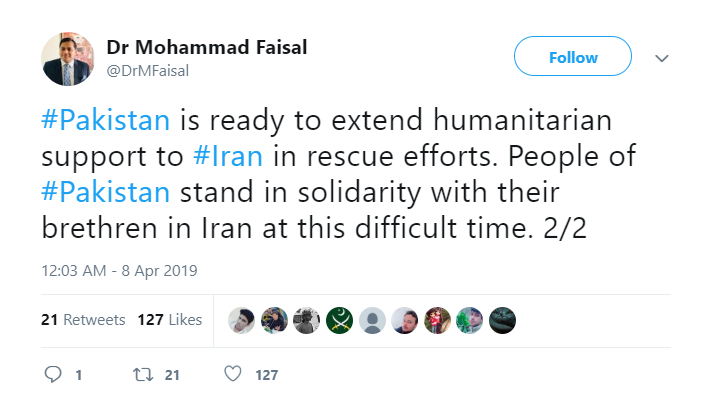Viewport: 709px width, 404px height.
Task: Click the first liker avatar in the row
Action: coord(242,320)
